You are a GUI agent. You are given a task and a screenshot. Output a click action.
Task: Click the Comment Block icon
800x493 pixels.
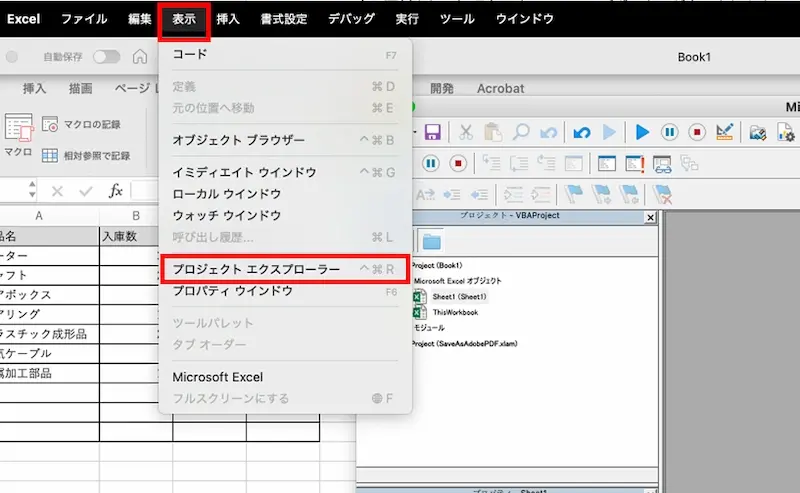click(x=513, y=194)
